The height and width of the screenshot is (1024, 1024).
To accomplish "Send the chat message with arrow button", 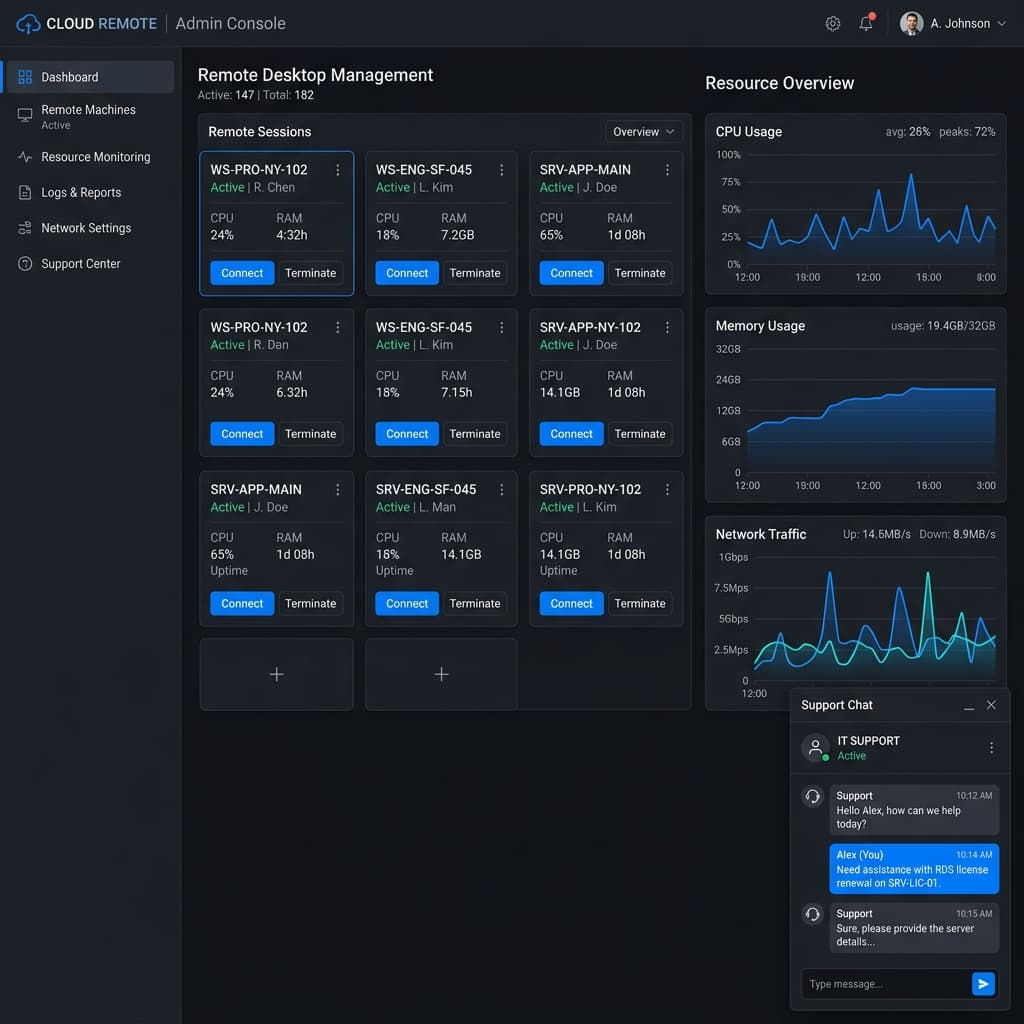I will (983, 984).
